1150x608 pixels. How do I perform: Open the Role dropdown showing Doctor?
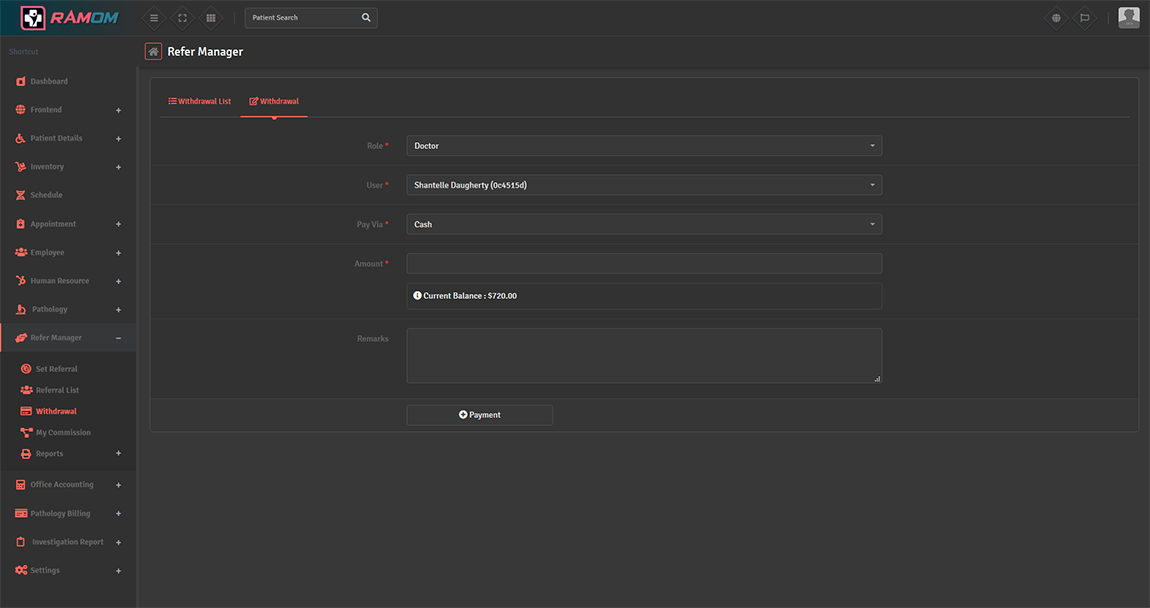tap(643, 146)
